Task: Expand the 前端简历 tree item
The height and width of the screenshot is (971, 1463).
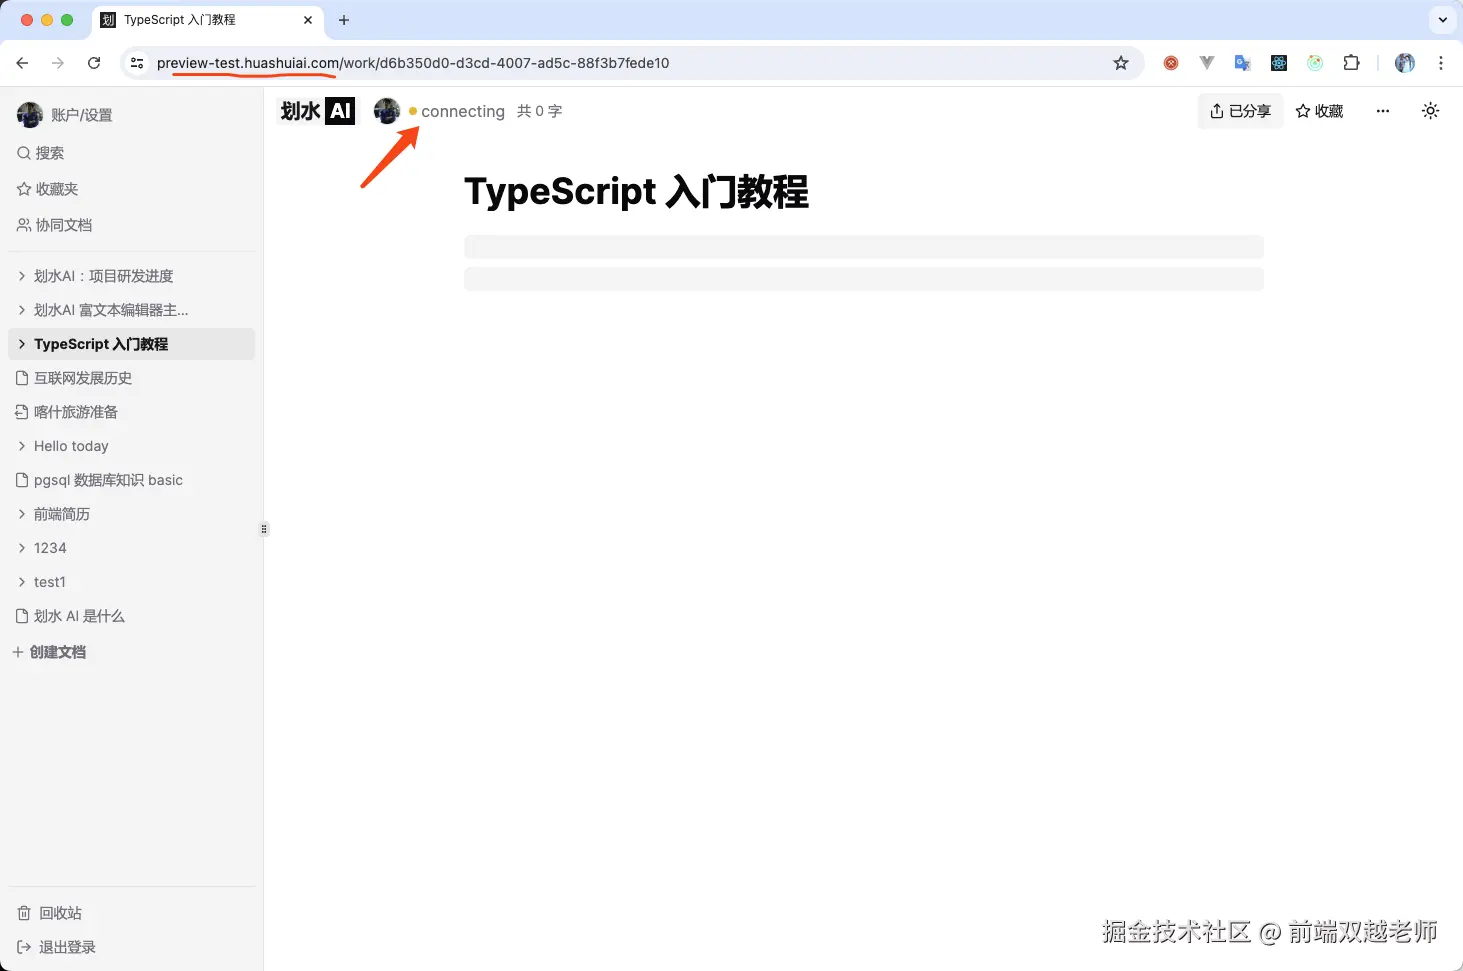Action: tap(20, 513)
